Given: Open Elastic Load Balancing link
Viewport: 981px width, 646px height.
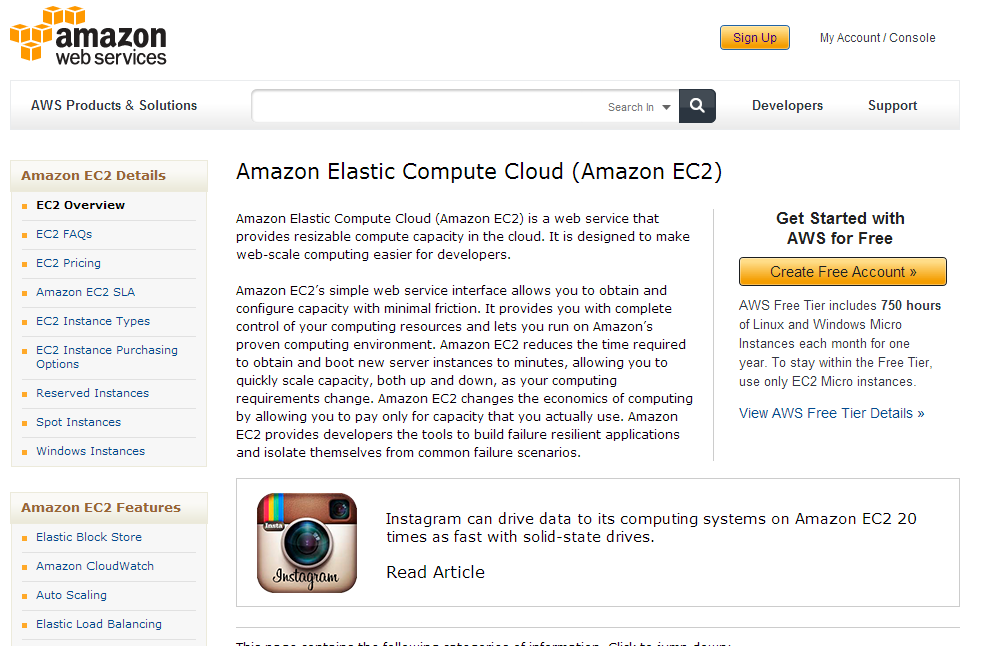Looking at the screenshot, I should [99, 624].
